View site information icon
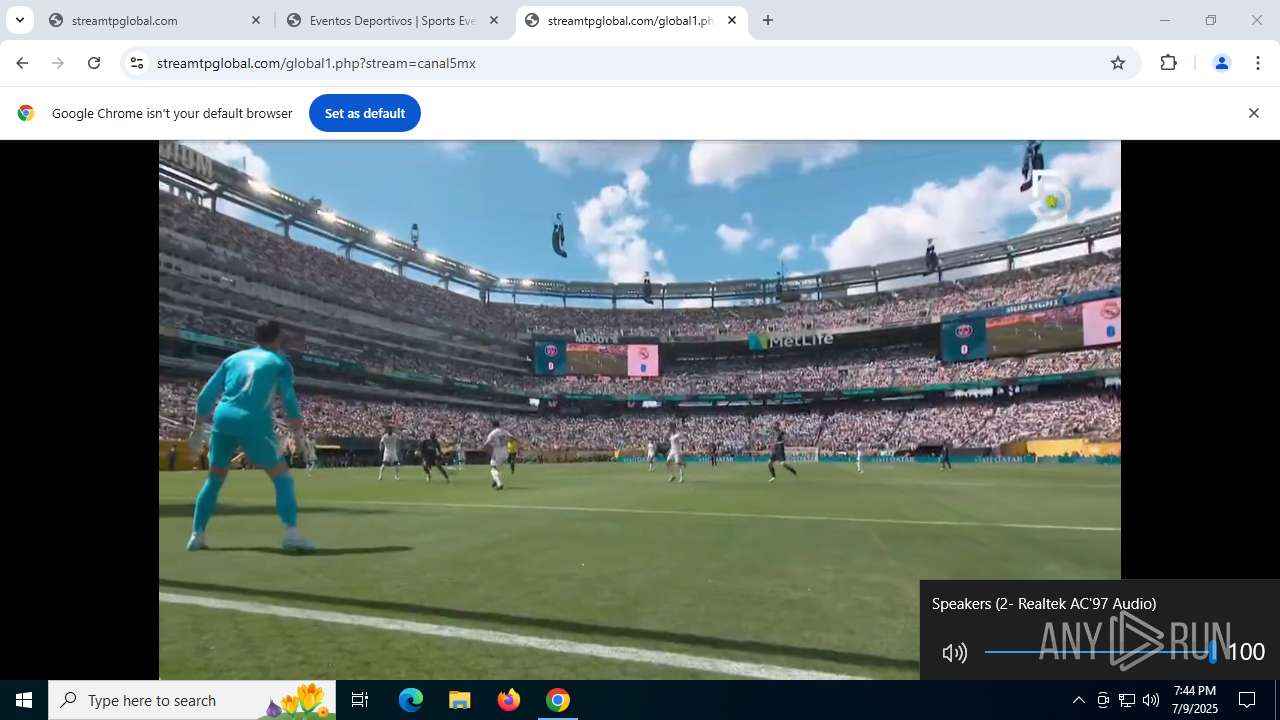Image resolution: width=1280 pixels, height=720 pixels. 137,63
